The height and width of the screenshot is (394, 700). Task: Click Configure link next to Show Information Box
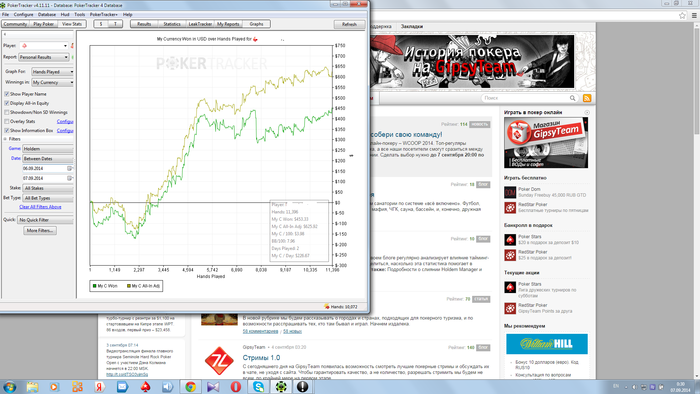[x=65, y=131]
